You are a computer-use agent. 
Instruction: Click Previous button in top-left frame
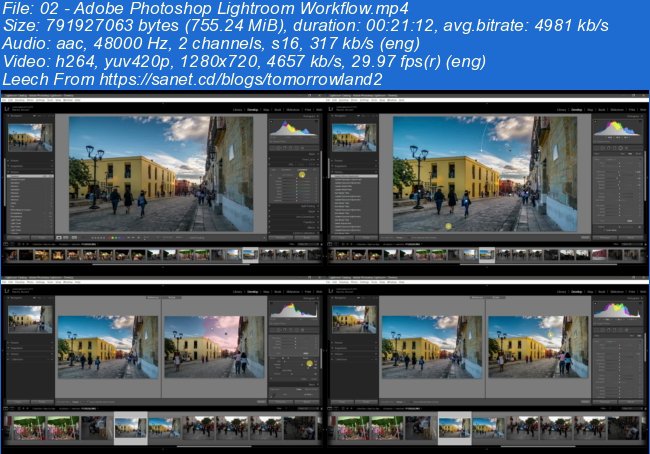coord(281,238)
